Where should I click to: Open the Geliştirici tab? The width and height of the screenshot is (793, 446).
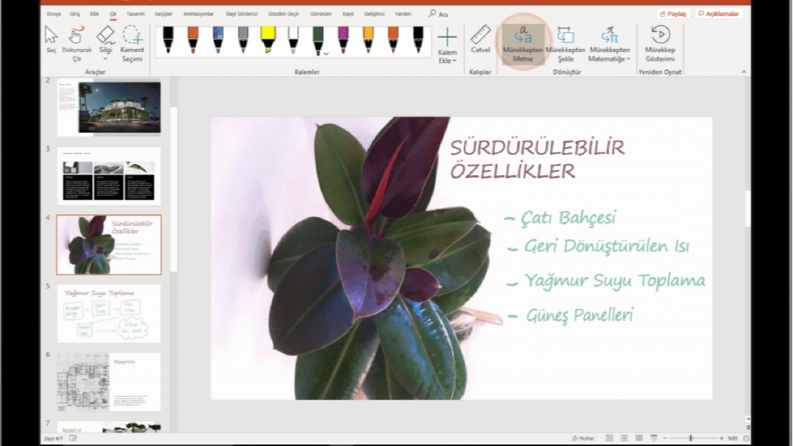(x=374, y=14)
